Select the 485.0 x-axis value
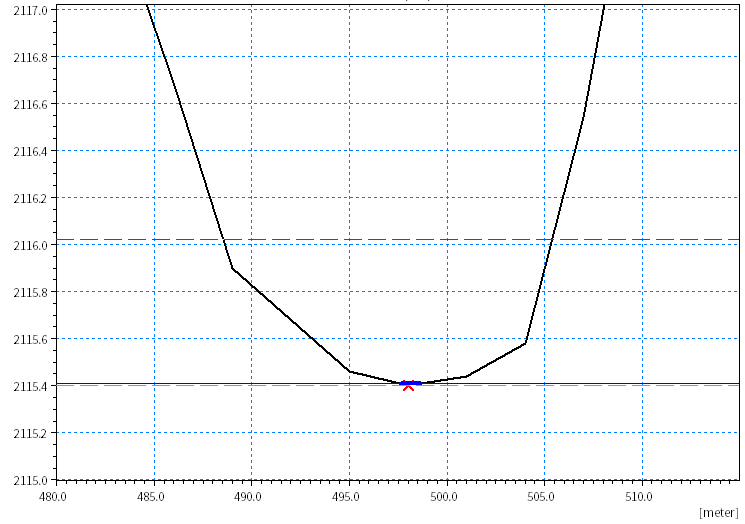The image size is (745, 524). [x=151, y=497]
